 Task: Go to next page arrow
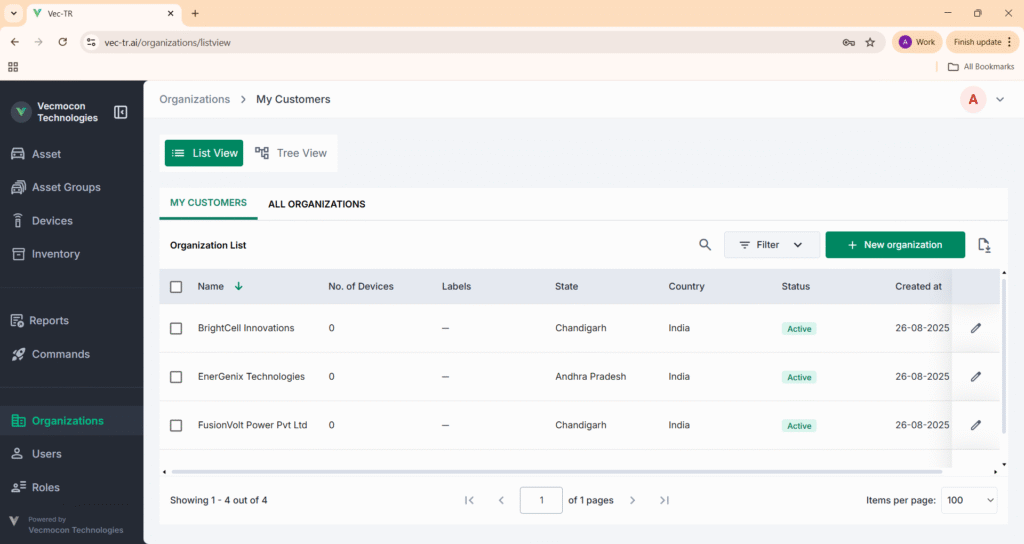click(632, 500)
